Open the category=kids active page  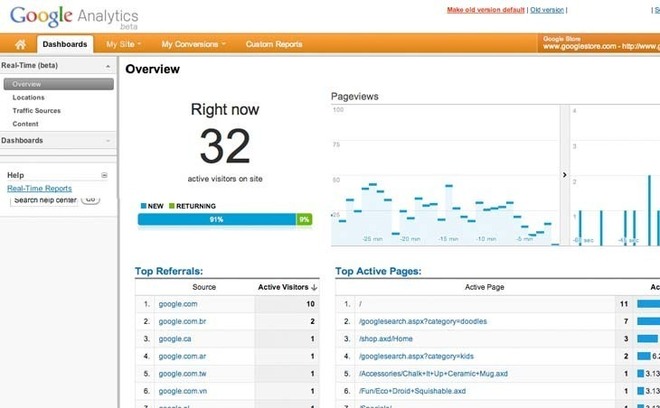coord(416,356)
